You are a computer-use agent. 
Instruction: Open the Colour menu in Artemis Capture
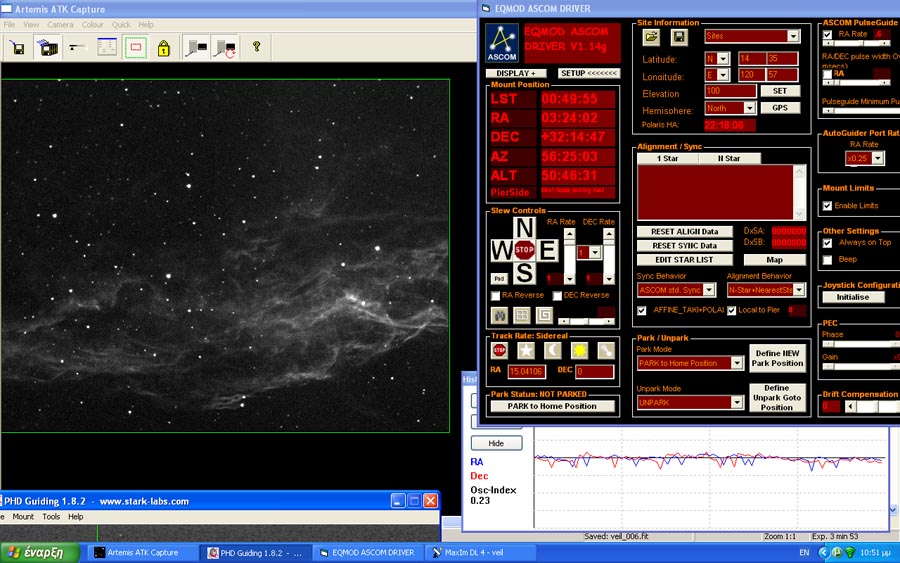pyautogui.click(x=92, y=25)
